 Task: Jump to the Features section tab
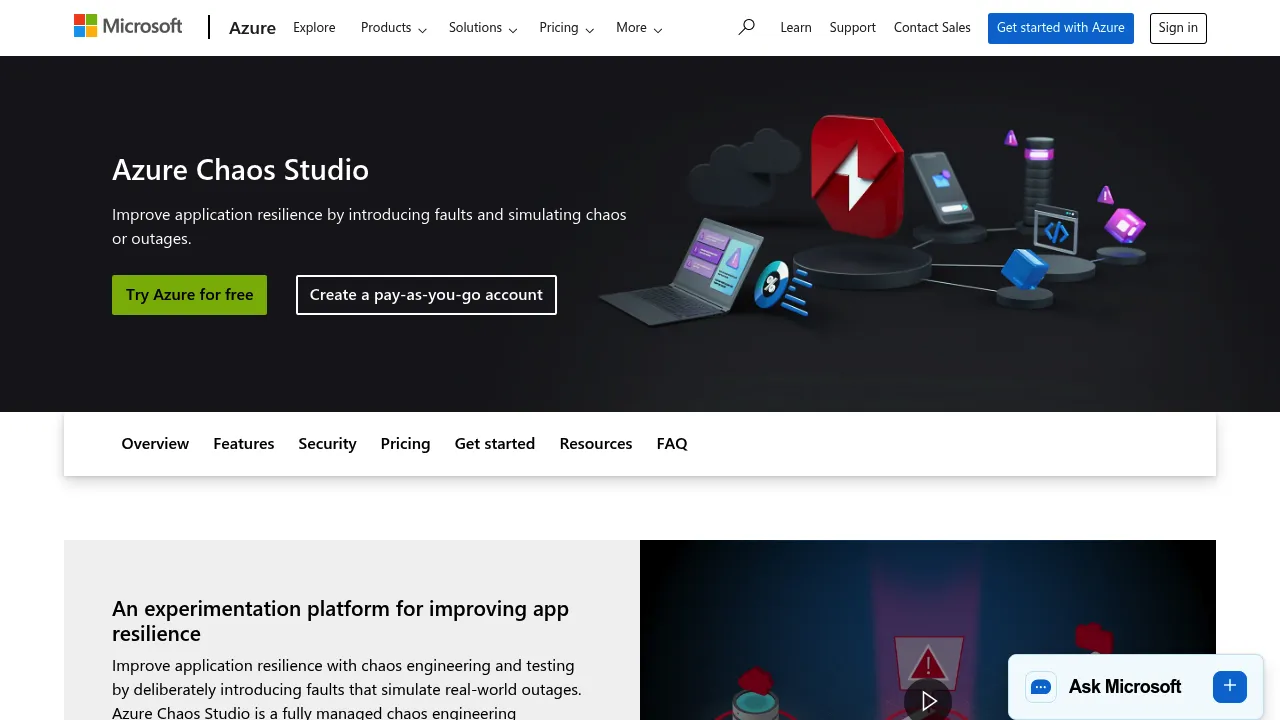(244, 444)
